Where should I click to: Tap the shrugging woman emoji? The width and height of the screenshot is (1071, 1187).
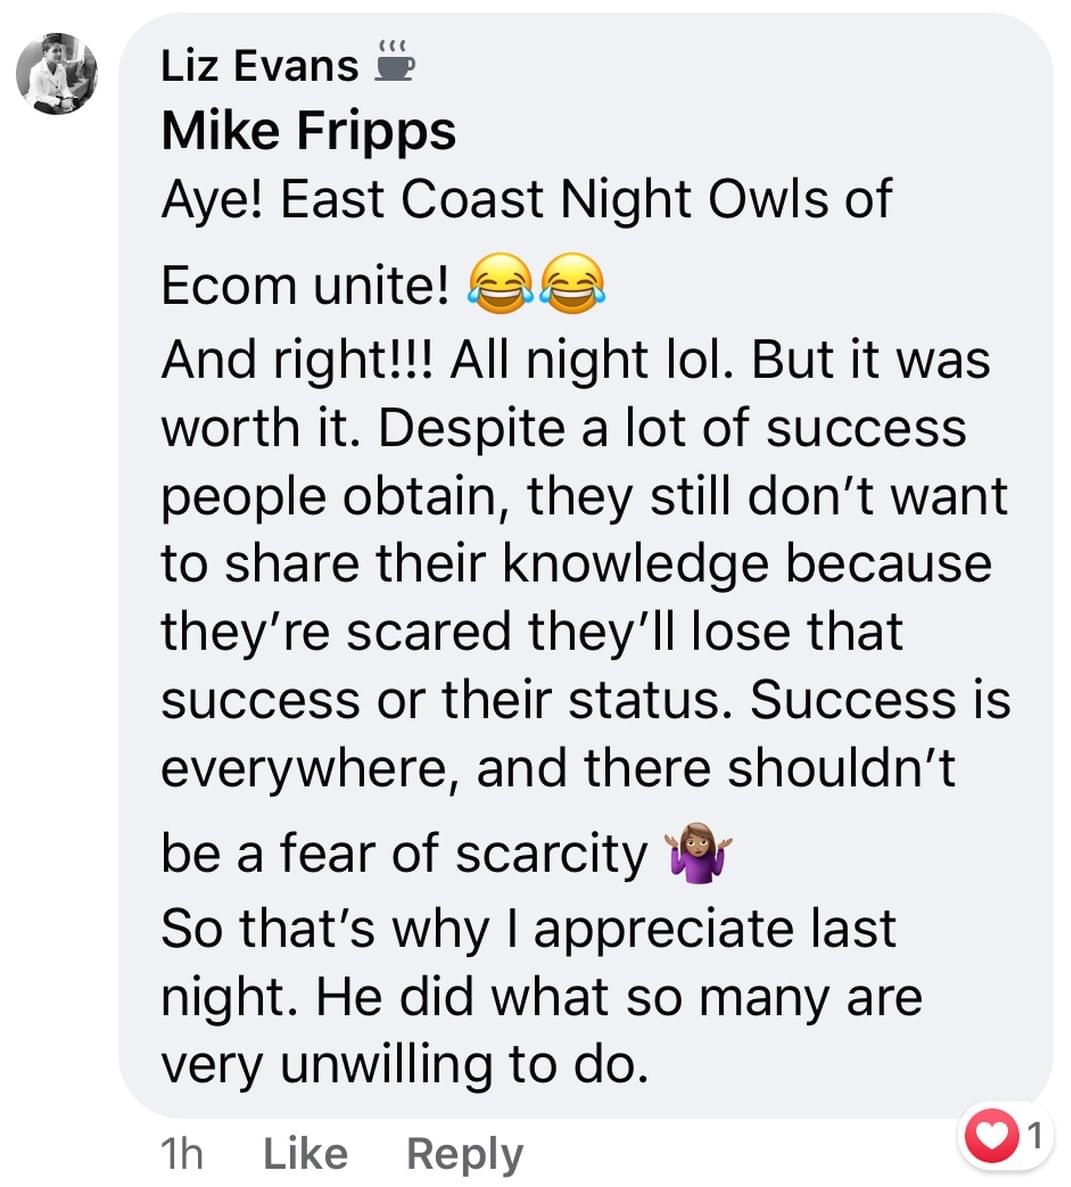698,853
